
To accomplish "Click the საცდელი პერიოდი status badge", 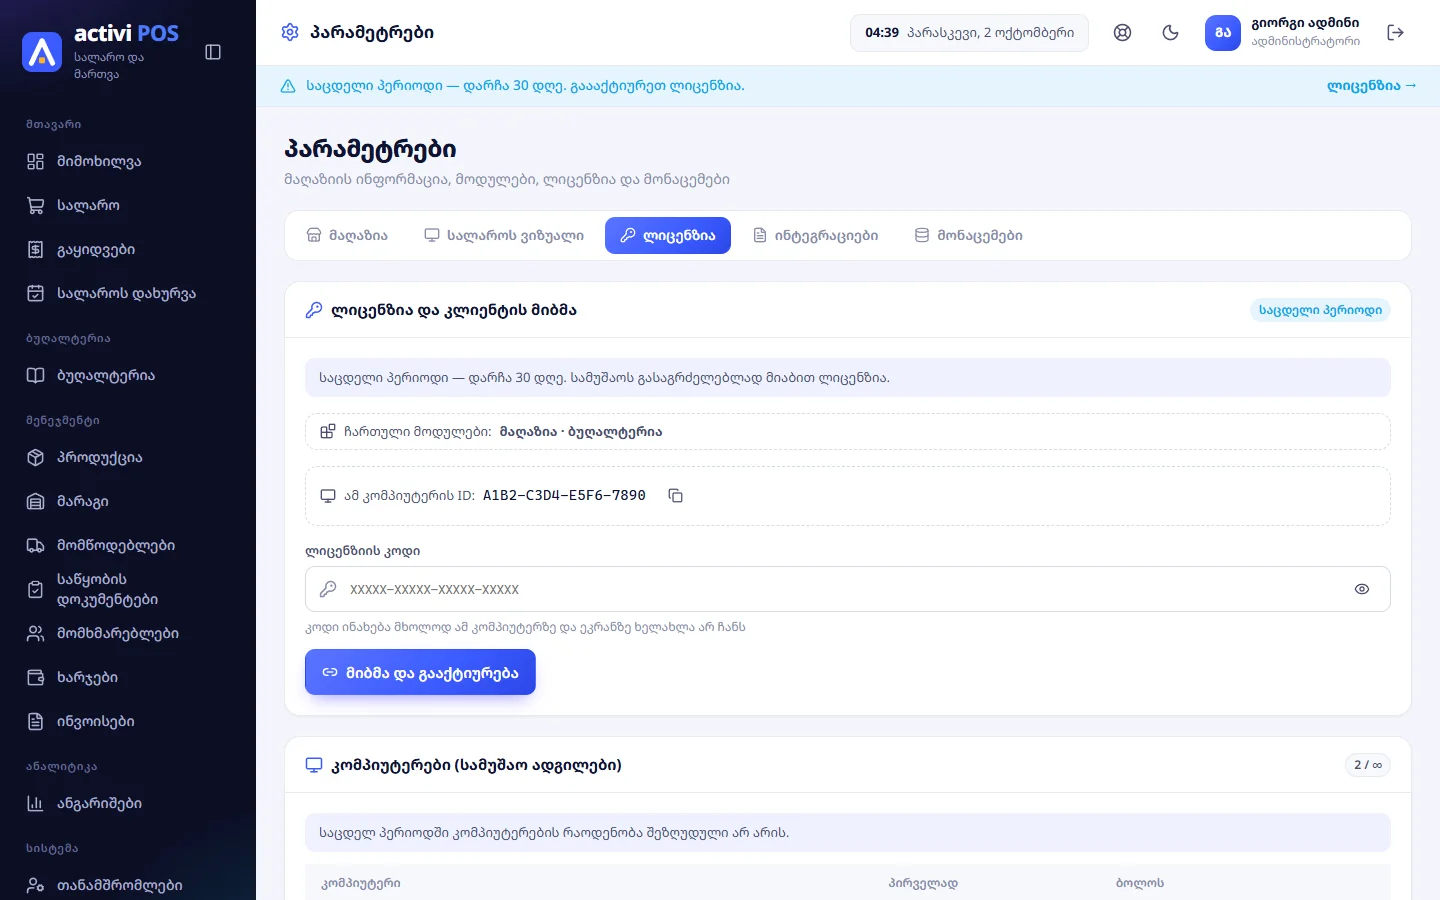I will [1320, 310].
